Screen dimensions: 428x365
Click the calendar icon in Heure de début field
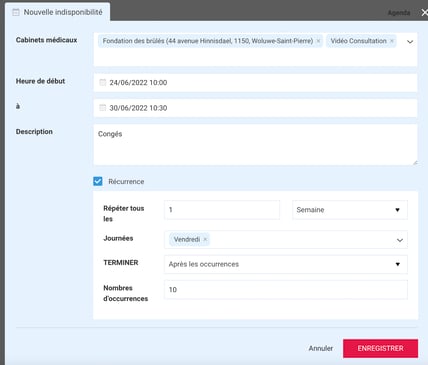103,82
